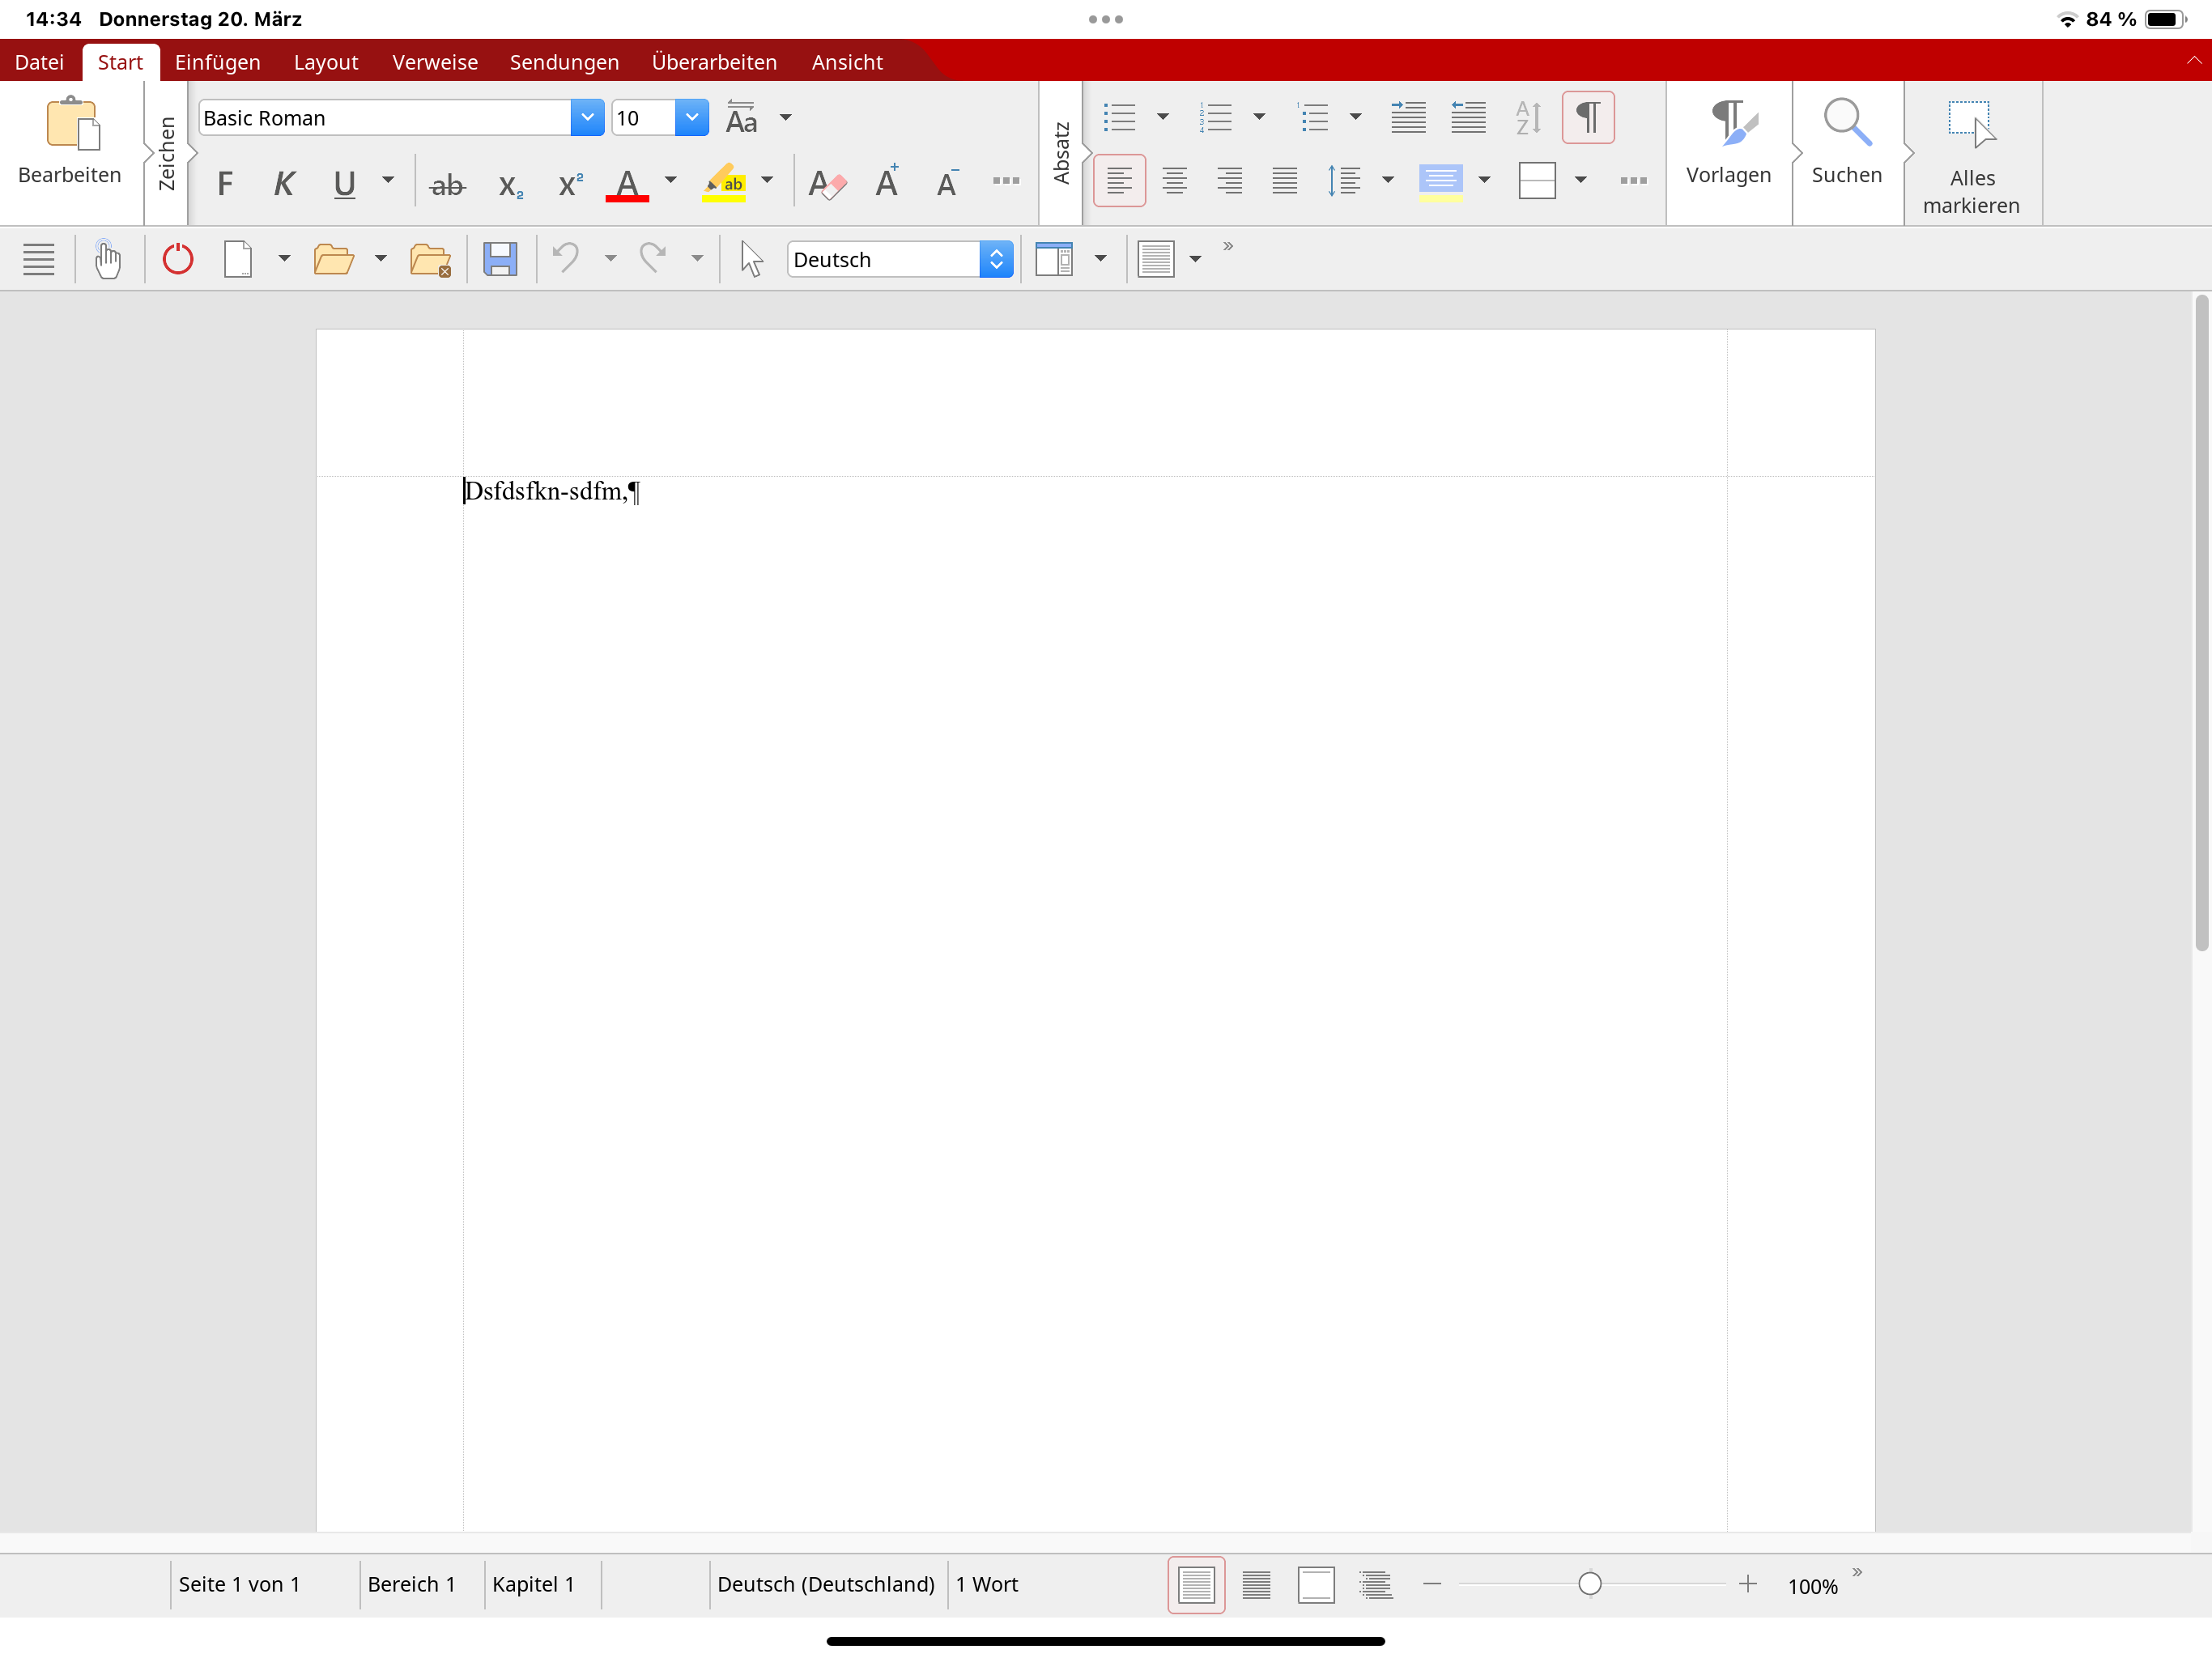Expand the Absatz paragraph group label
The image size is (2212, 1658).
(1062, 153)
